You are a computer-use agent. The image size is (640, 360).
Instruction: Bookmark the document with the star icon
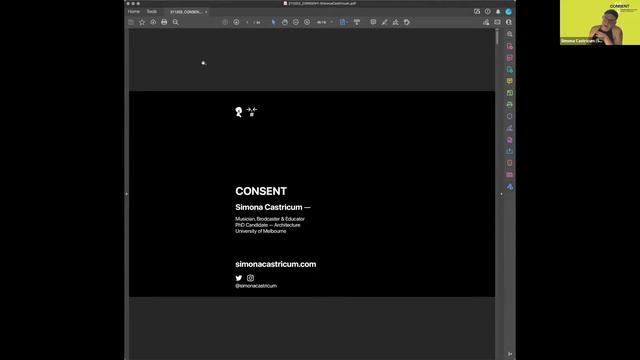(142, 22)
